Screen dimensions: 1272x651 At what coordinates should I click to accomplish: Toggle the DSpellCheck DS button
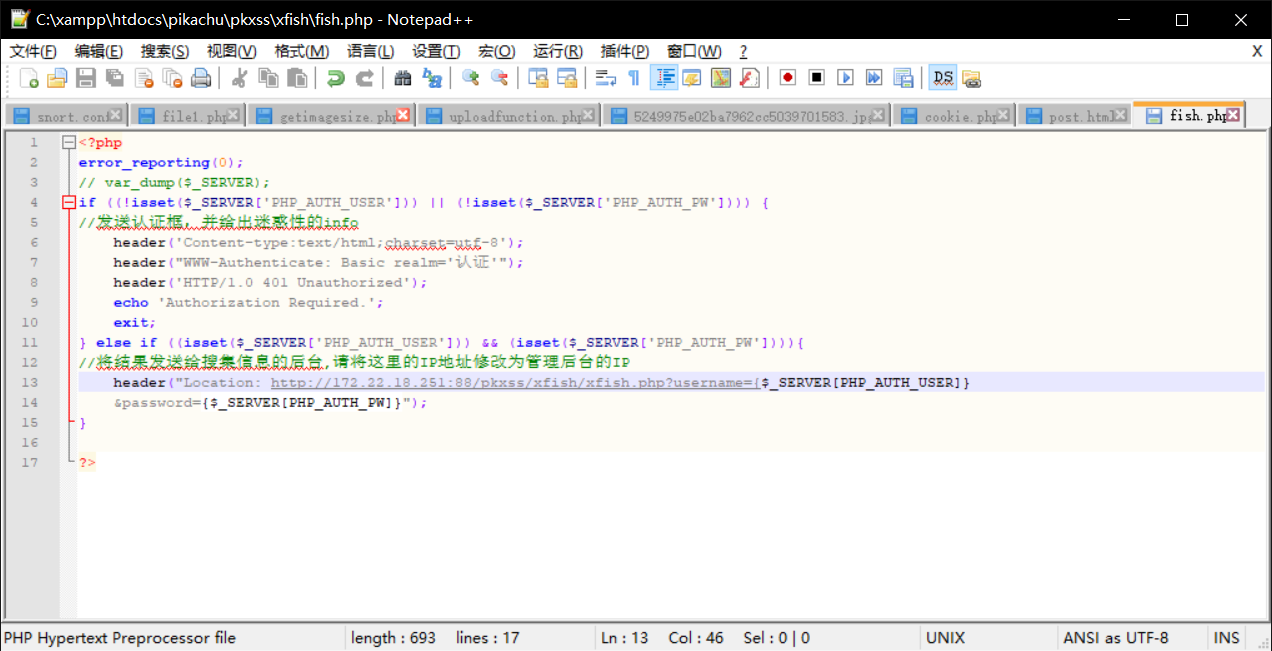pyautogui.click(x=942, y=78)
